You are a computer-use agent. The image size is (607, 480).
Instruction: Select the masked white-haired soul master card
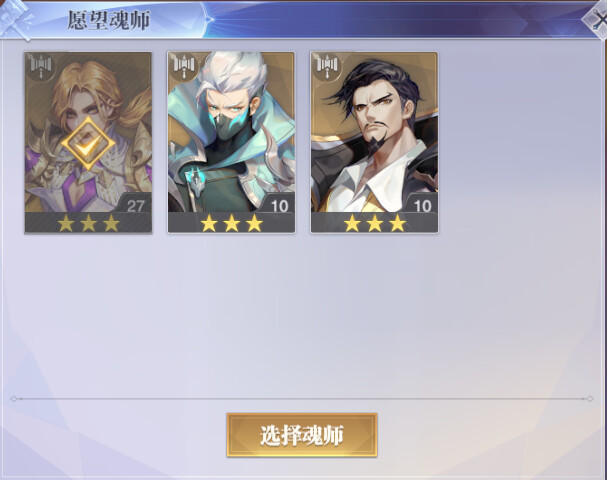231,143
